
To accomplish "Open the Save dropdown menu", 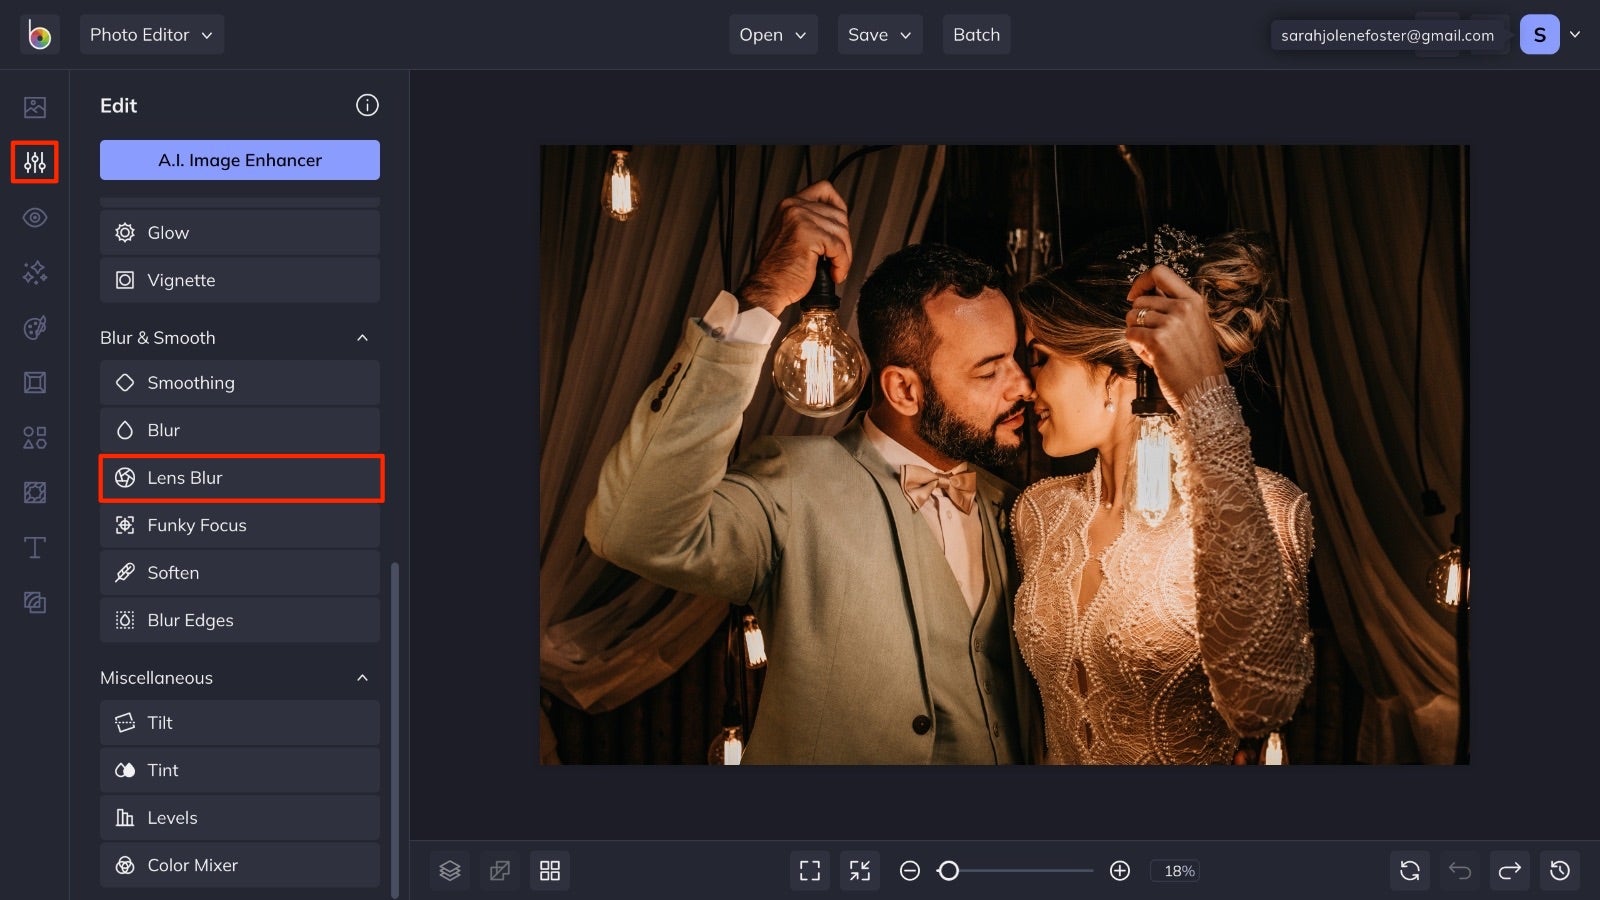I will [x=879, y=34].
